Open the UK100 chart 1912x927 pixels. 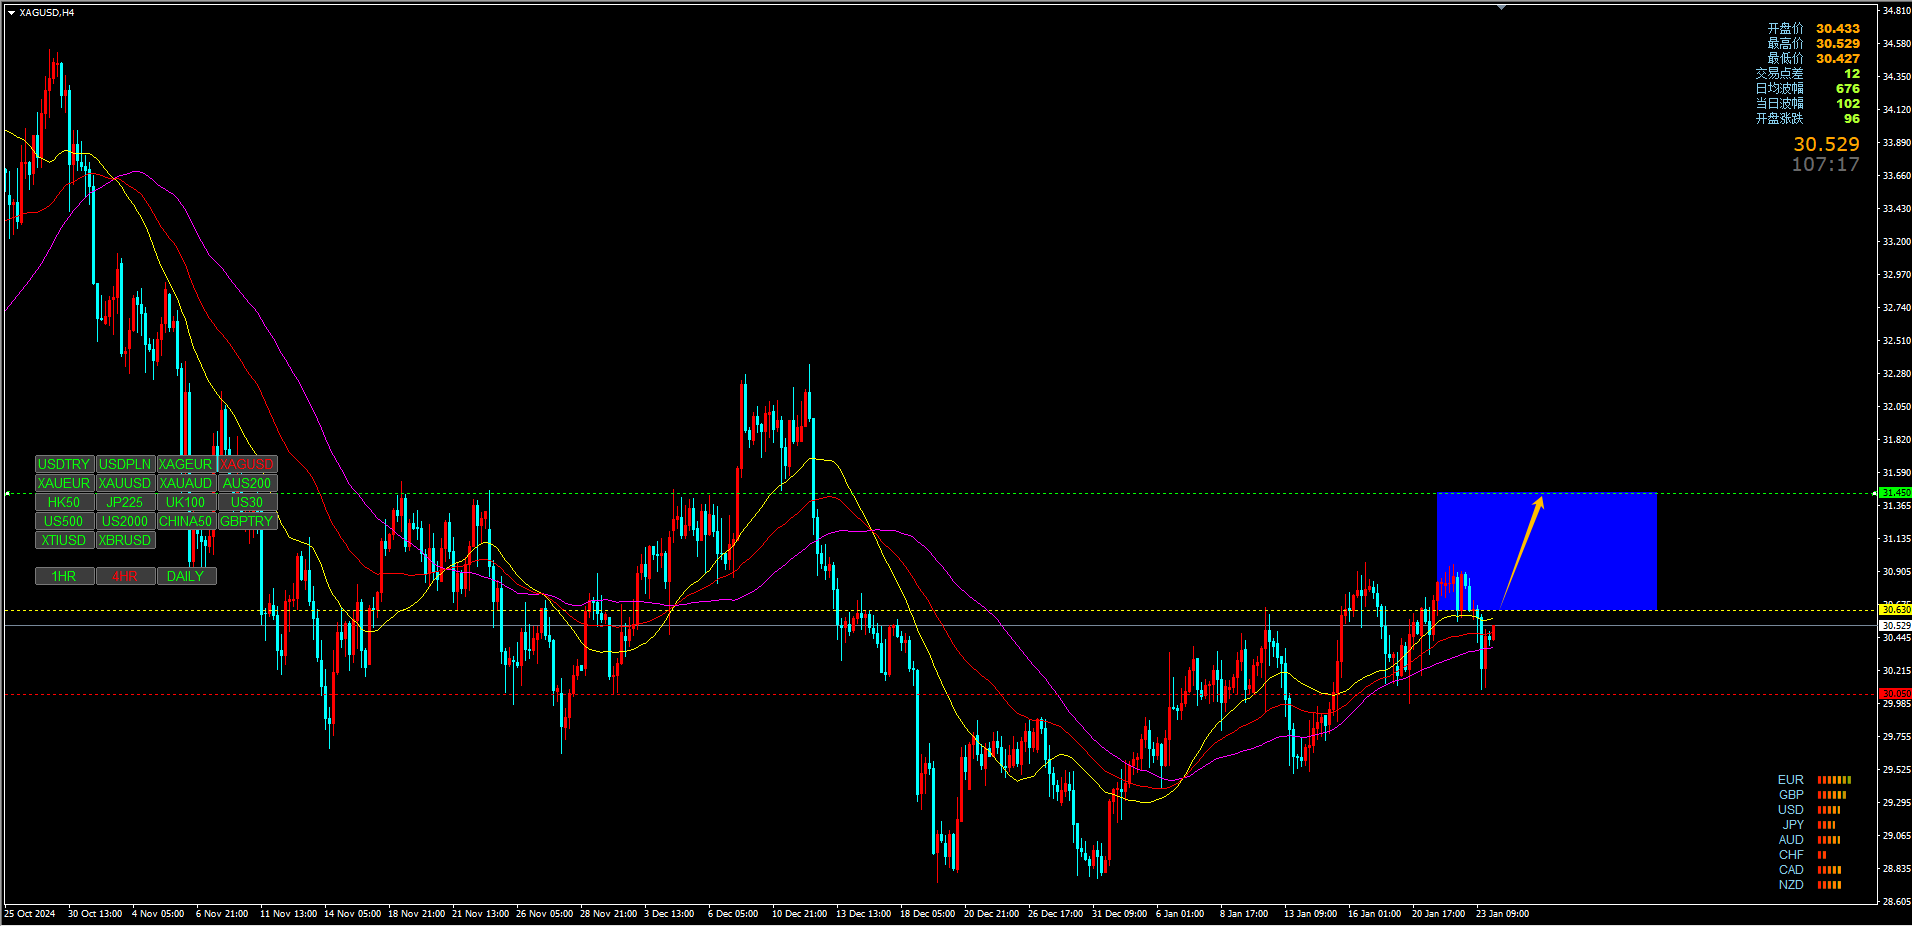186,502
